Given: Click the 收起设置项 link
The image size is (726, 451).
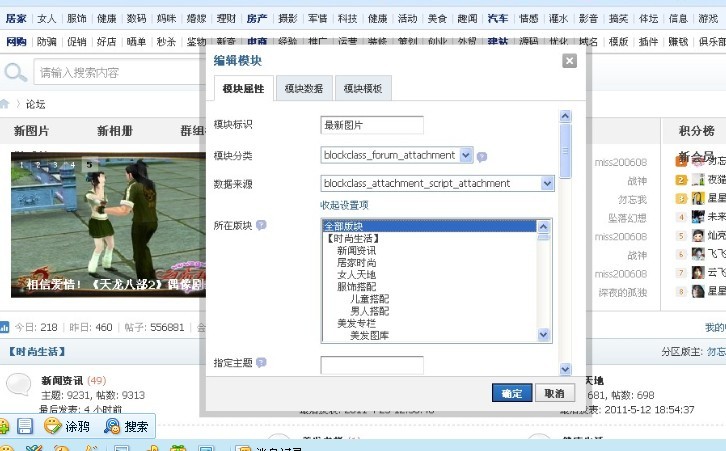Looking at the screenshot, I should 344,205.
